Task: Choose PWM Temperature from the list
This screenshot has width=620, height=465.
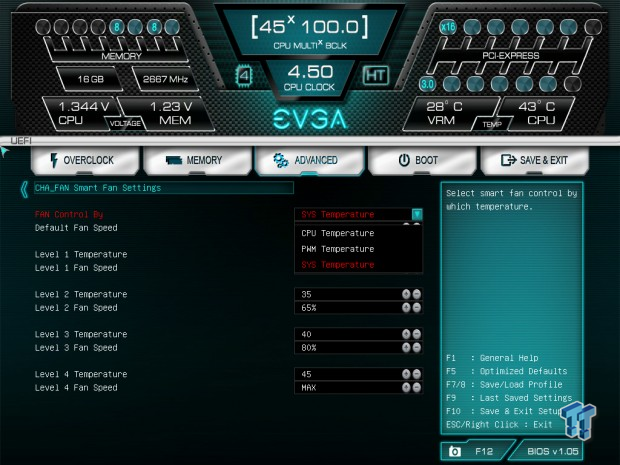Action: point(338,249)
